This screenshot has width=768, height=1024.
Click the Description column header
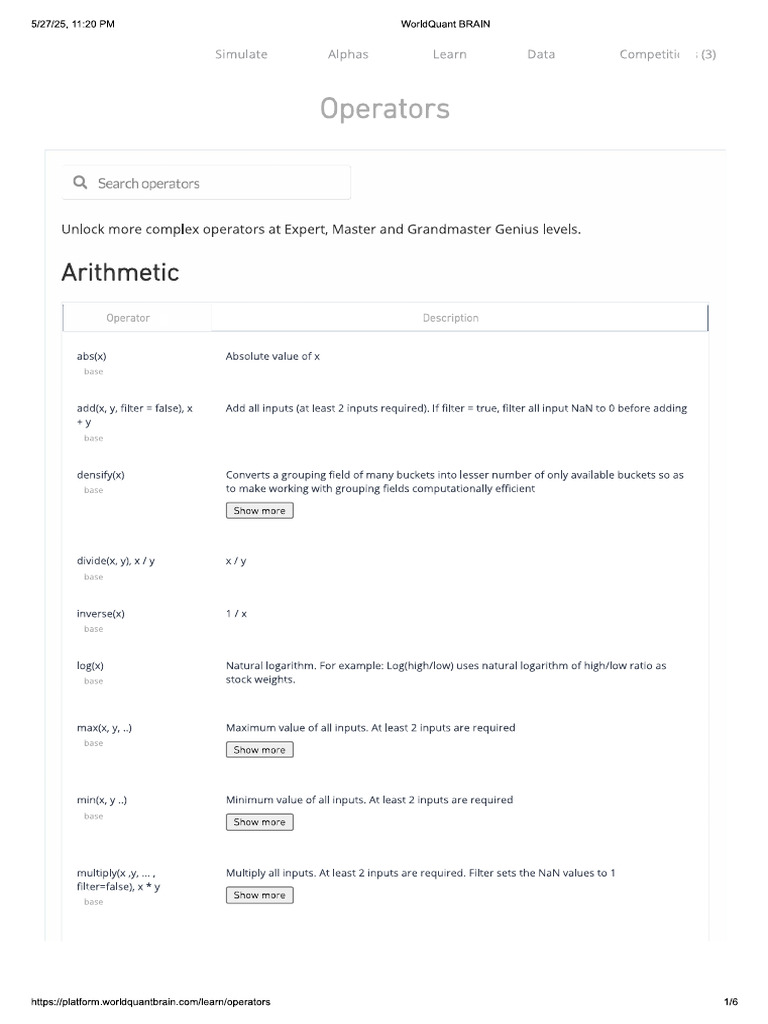450,318
